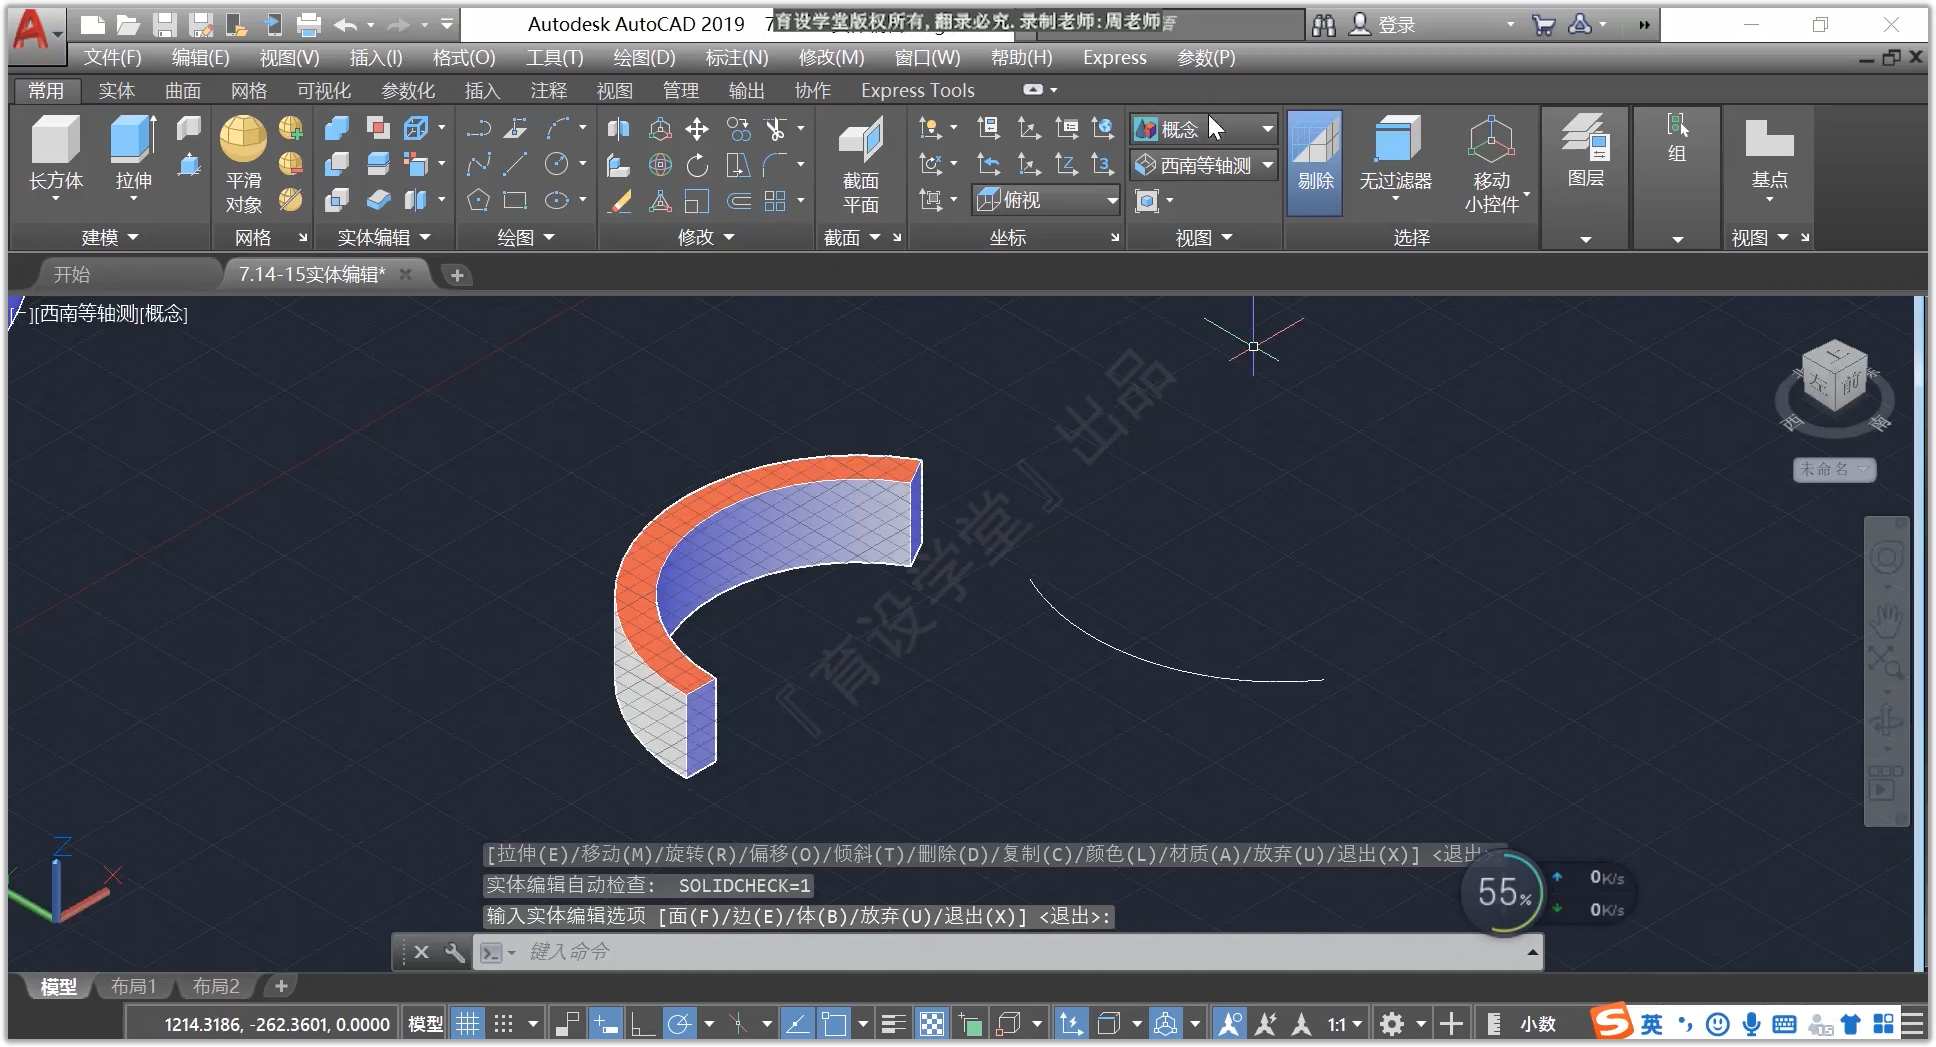Screen dimensions: 1936x1047
Task: Click the command line wrench settings icon
Action: (x=455, y=952)
